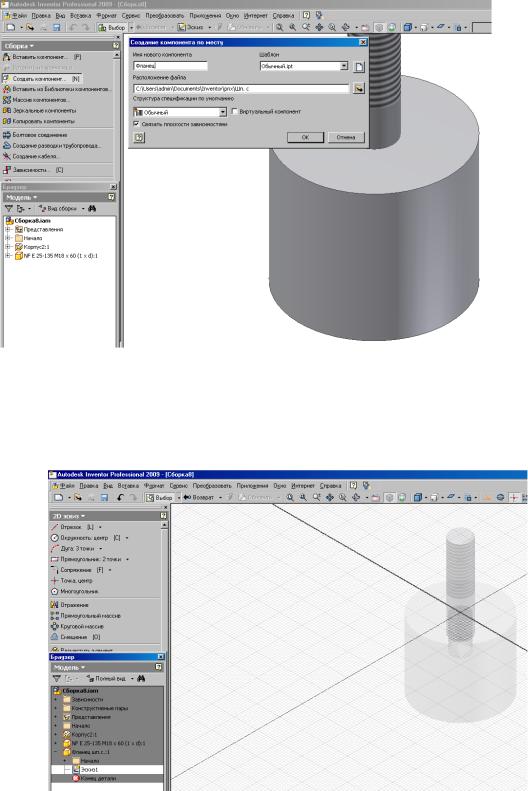Select the Многоугольник tool
528x791 pixels.
click(74, 591)
